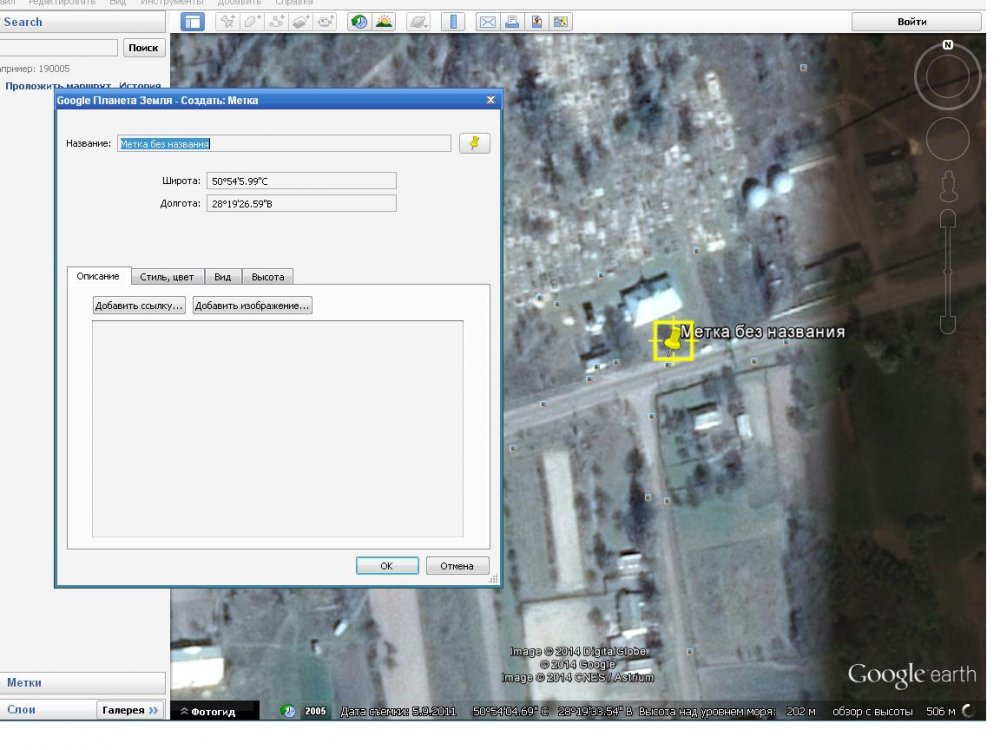The height and width of the screenshot is (750, 1000).
Task: Click Добавить ссылку button
Action: point(139,305)
